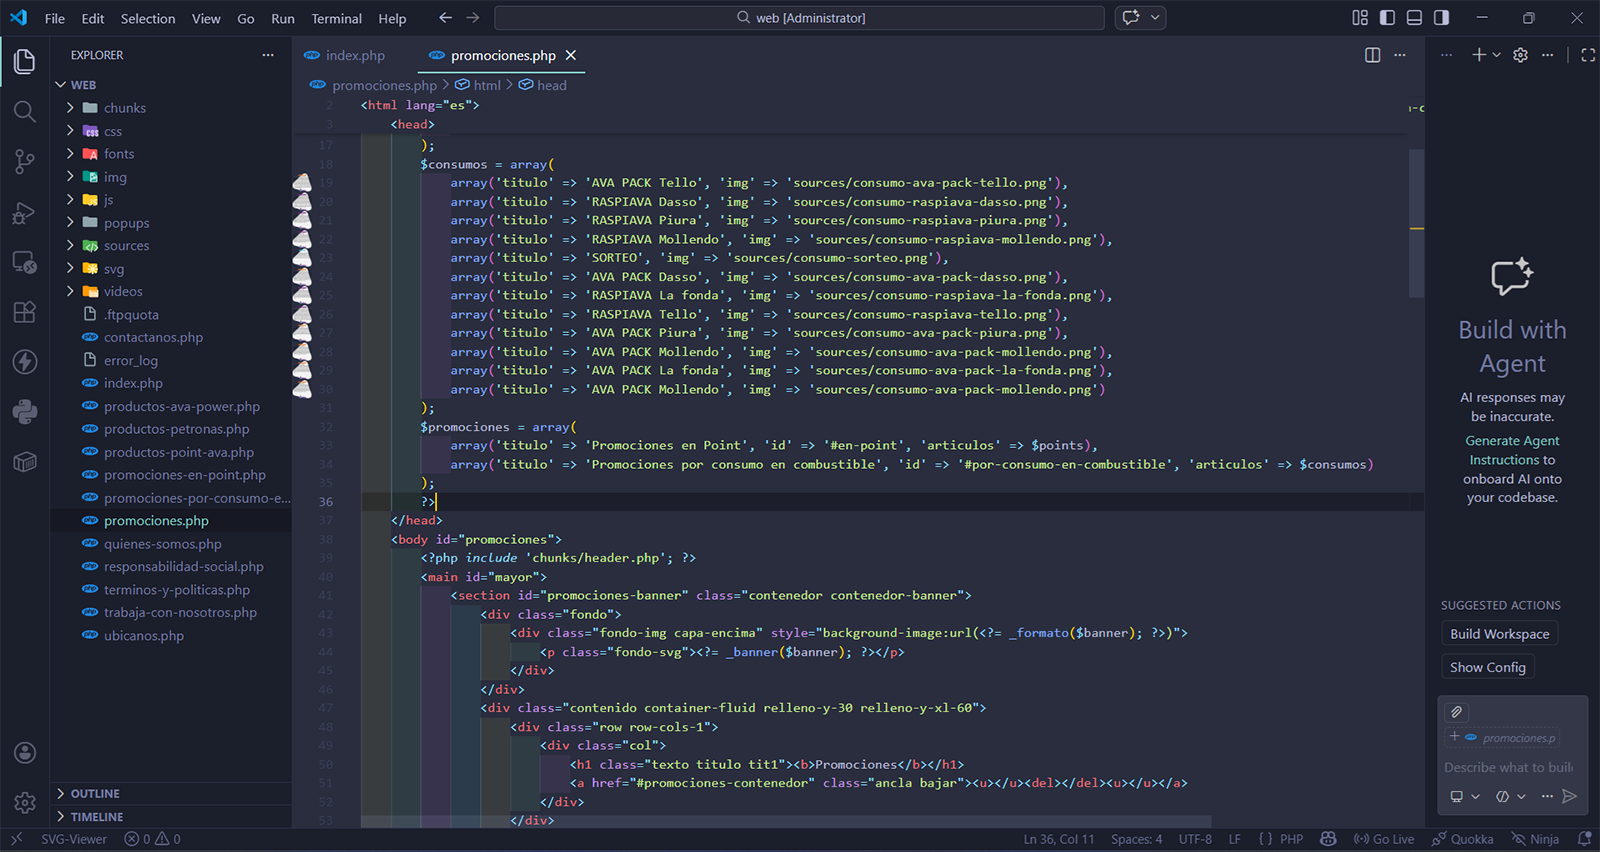
Task: Click the Build Workspace button
Action: pos(1499,634)
